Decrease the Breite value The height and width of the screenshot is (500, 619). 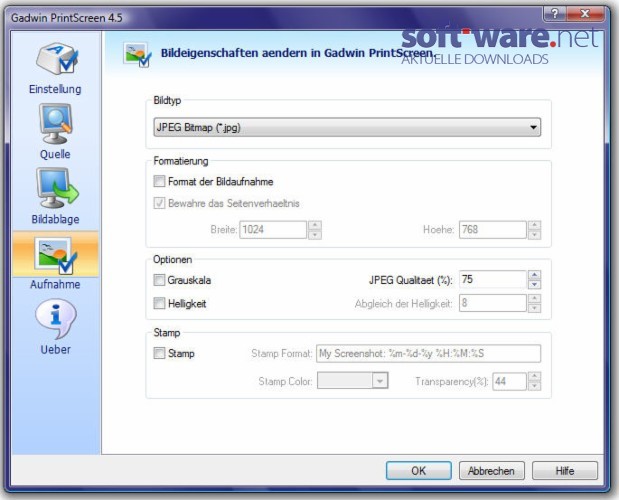(315, 235)
